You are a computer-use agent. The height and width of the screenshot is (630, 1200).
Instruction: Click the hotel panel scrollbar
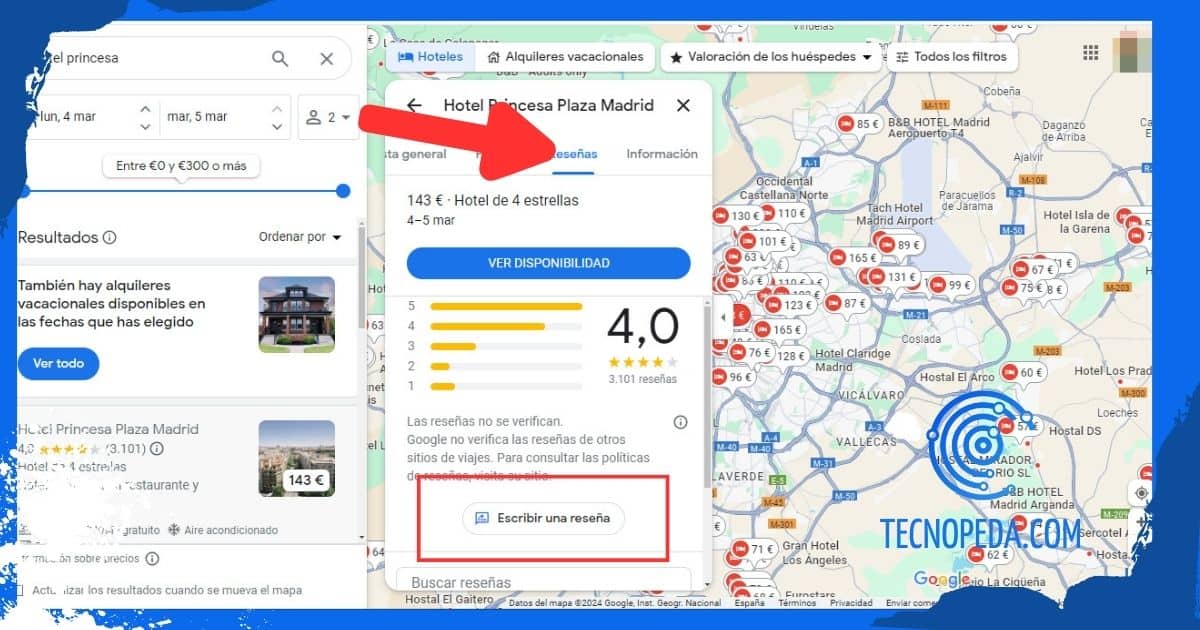(x=708, y=395)
